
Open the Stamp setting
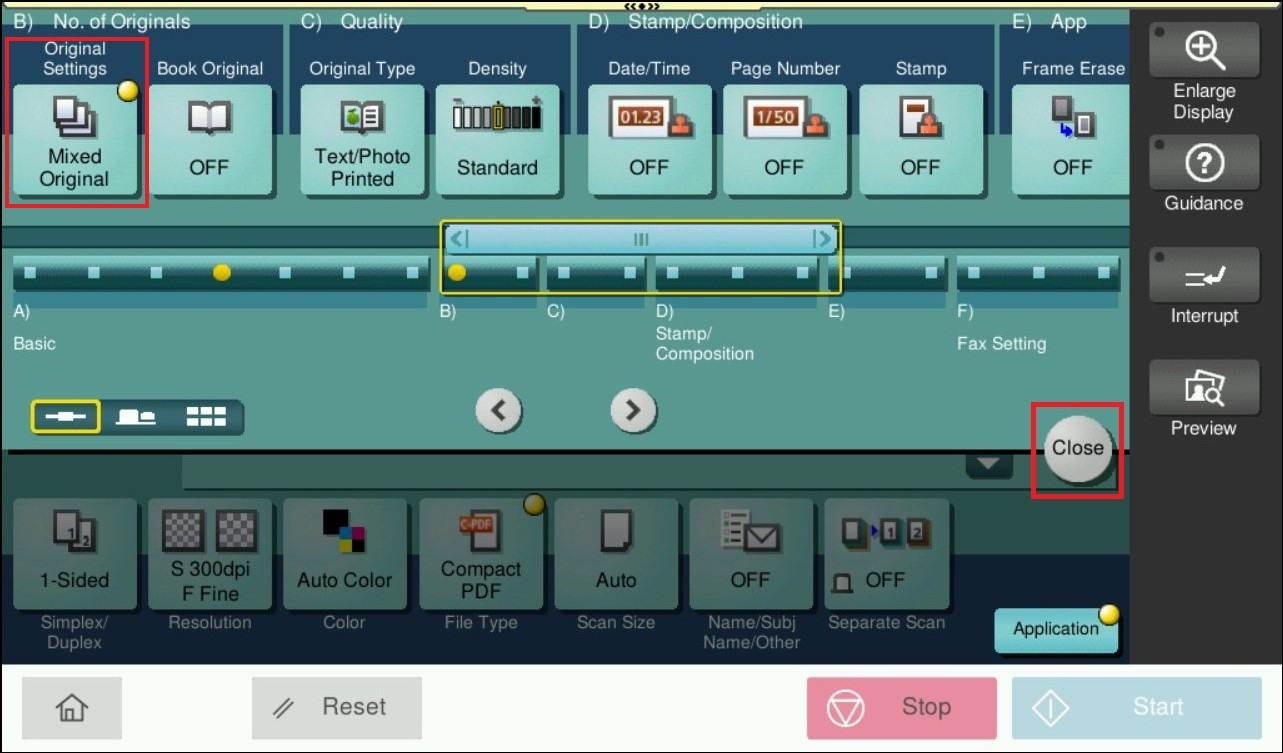(x=920, y=140)
